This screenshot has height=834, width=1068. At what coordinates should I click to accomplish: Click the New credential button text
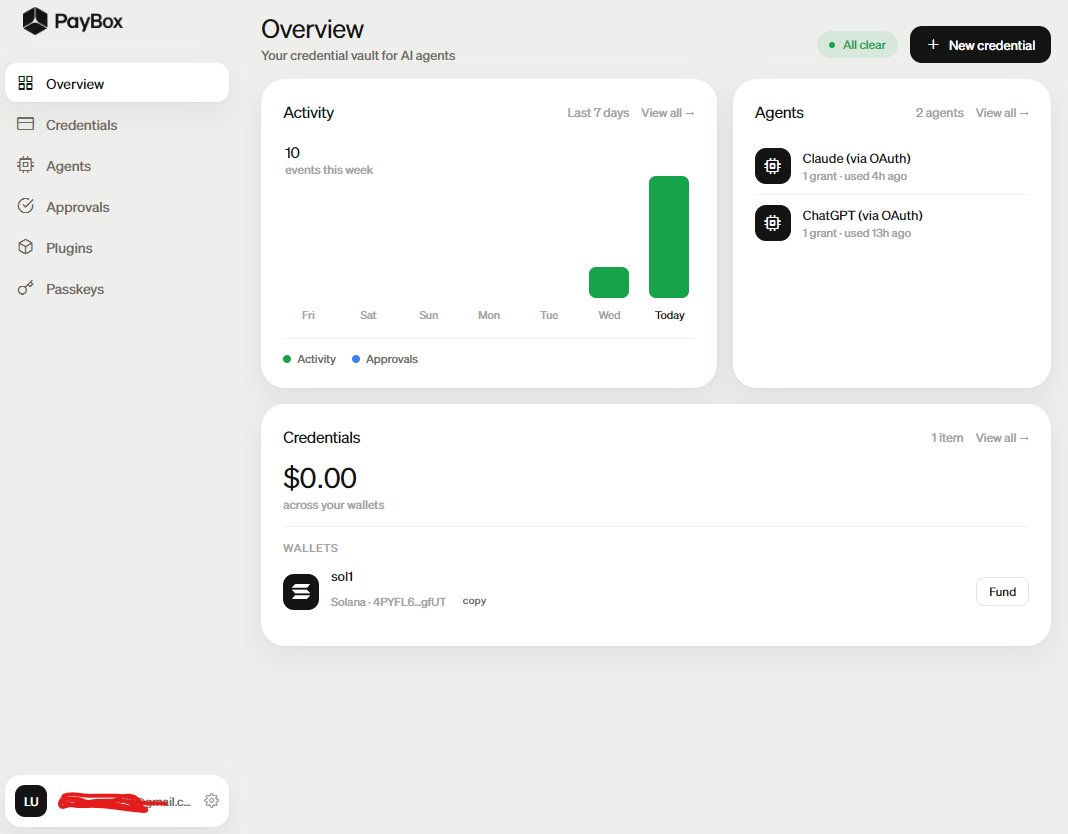[992, 45]
